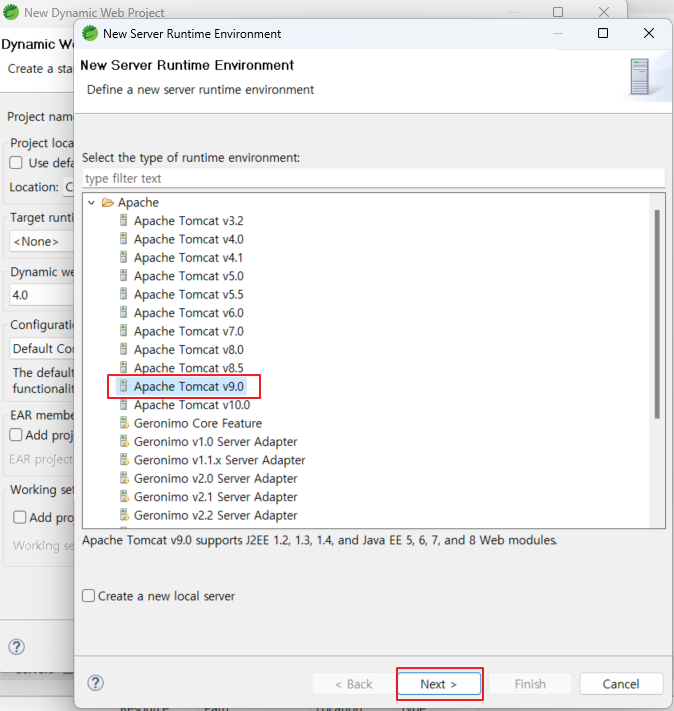
Task: Select Apache Tomcat v8.0 runtime
Action: point(189,350)
